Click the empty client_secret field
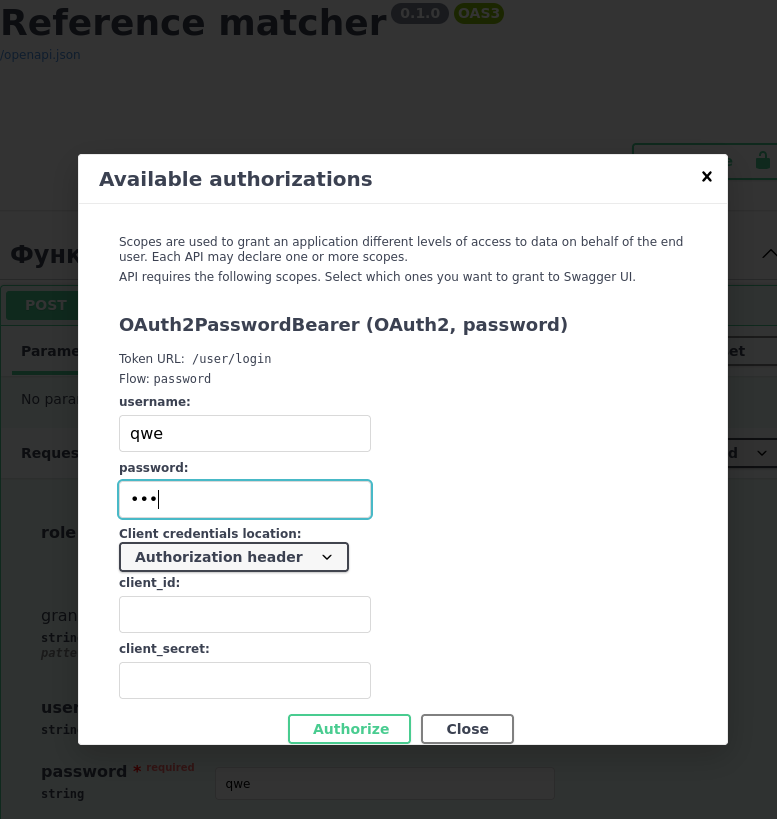The height and width of the screenshot is (819, 777). [x=244, y=680]
